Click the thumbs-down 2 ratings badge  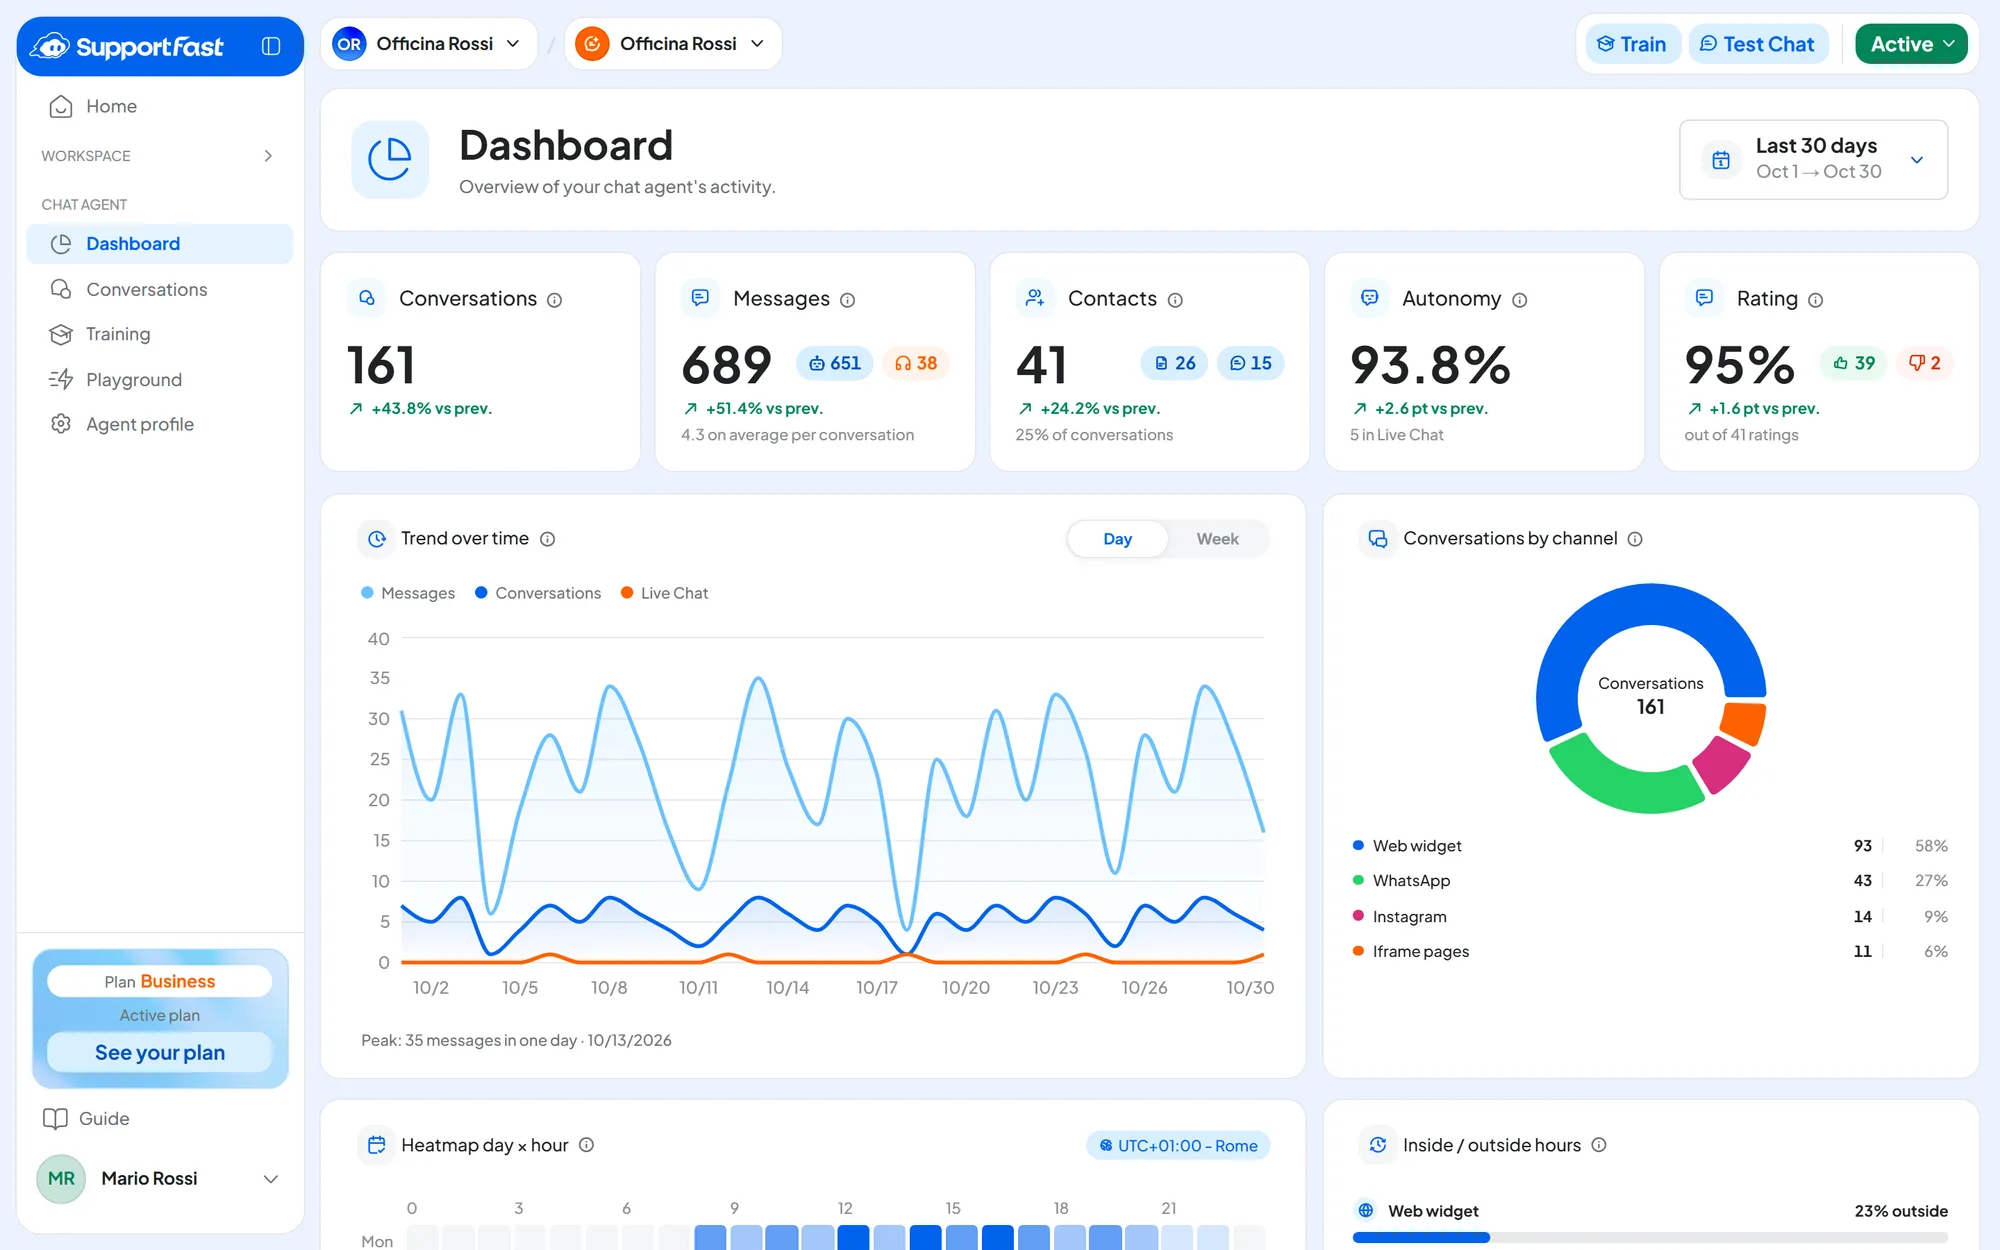click(1924, 363)
